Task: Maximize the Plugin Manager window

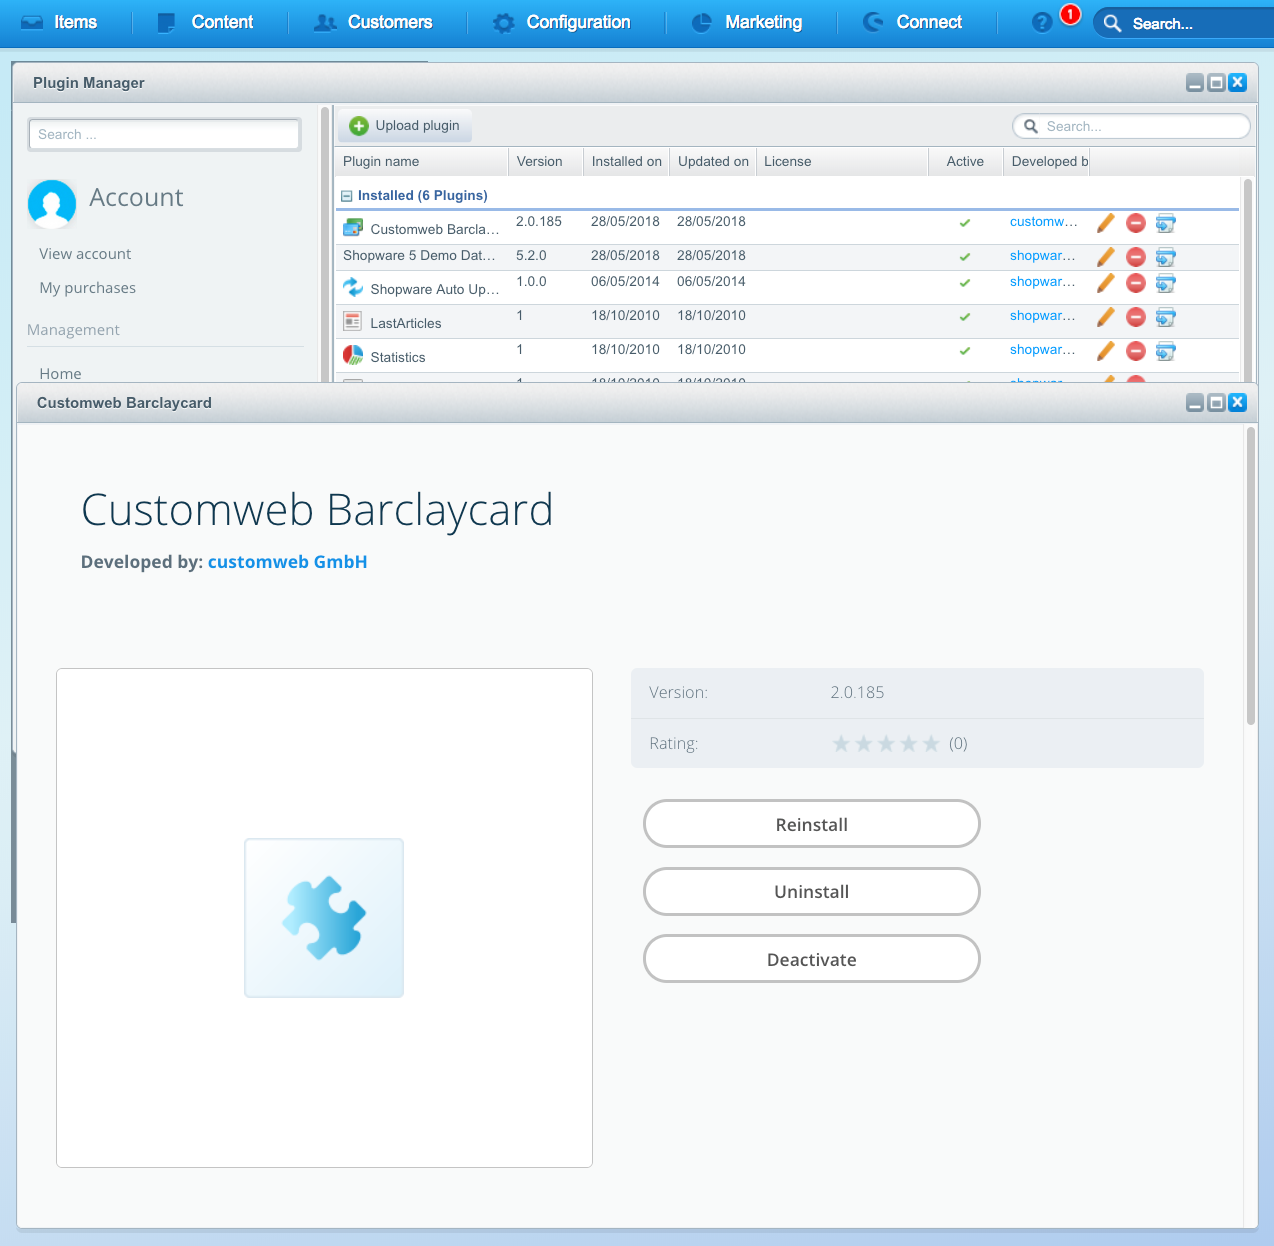Action: coord(1216,82)
